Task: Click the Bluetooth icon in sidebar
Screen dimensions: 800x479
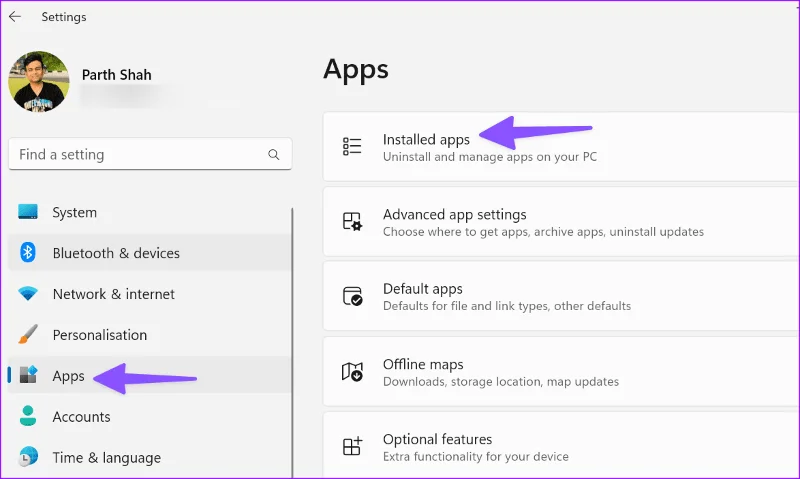Action: (x=28, y=252)
